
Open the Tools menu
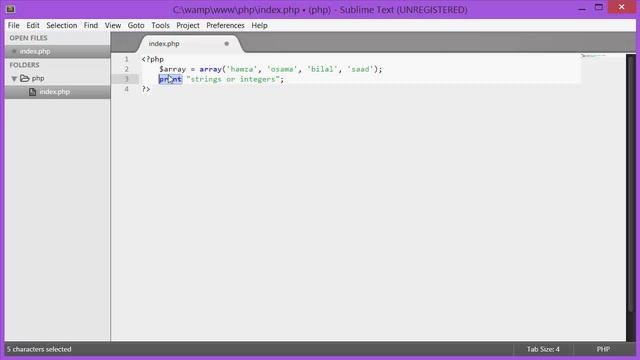160,25
